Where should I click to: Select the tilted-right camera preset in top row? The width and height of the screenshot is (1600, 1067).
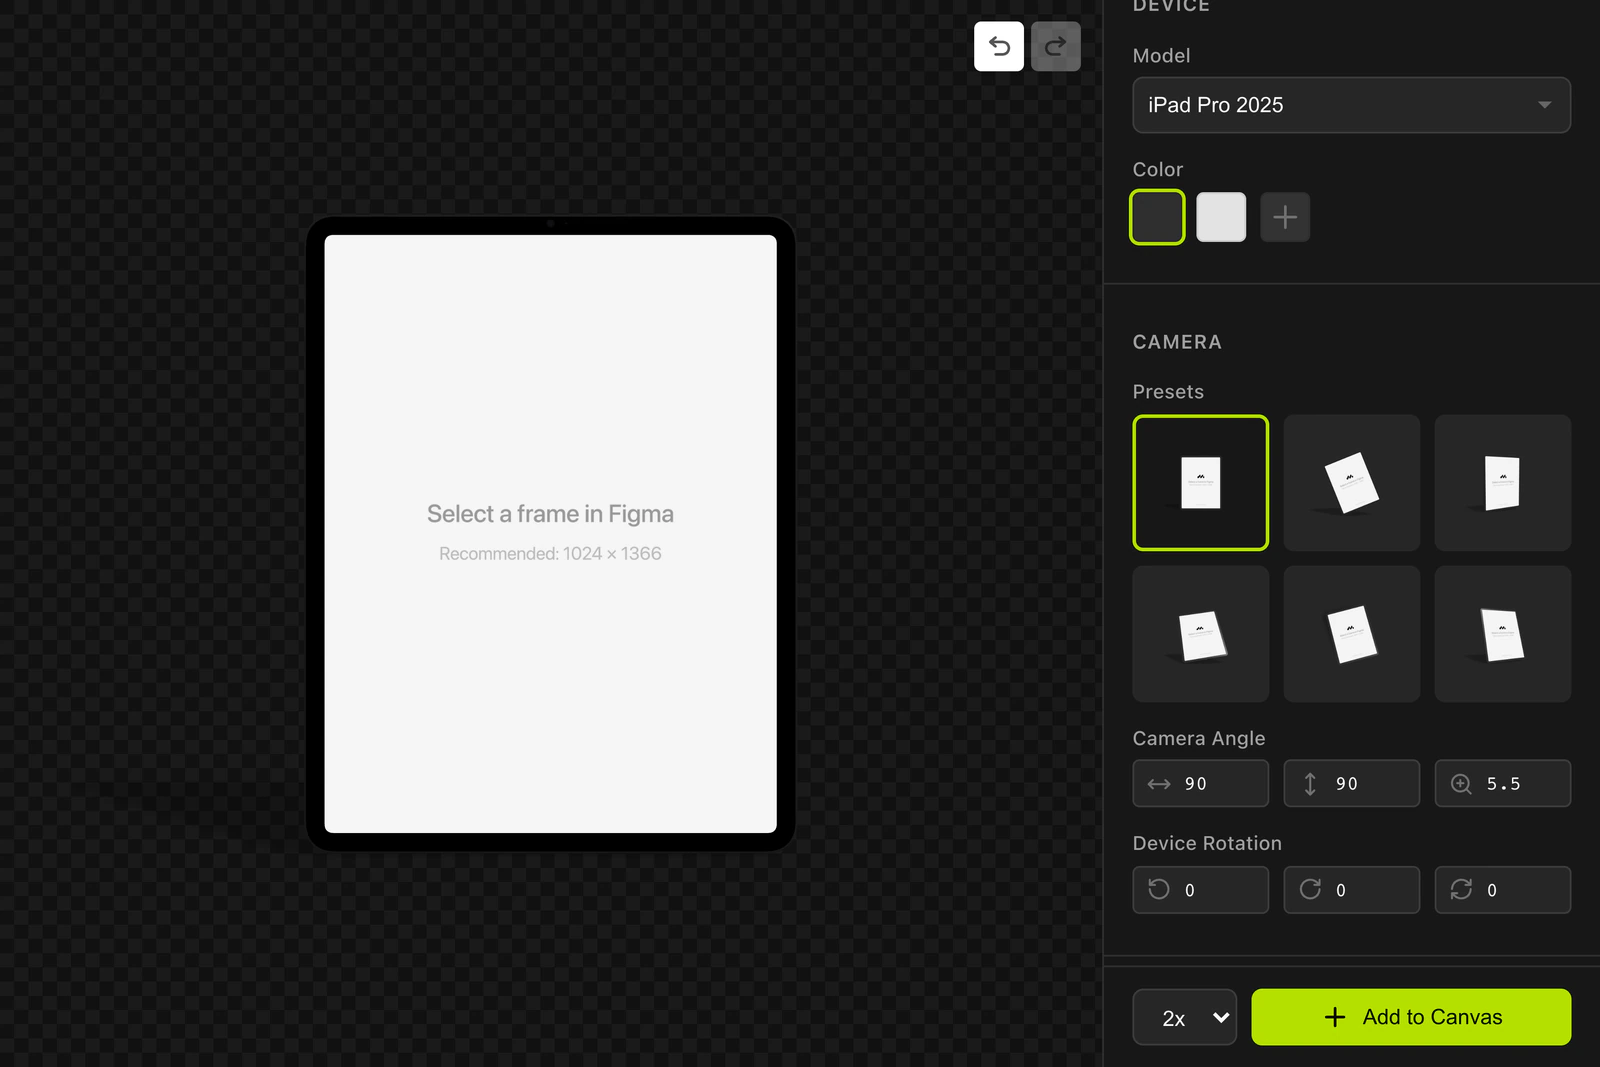point(1351,483)
